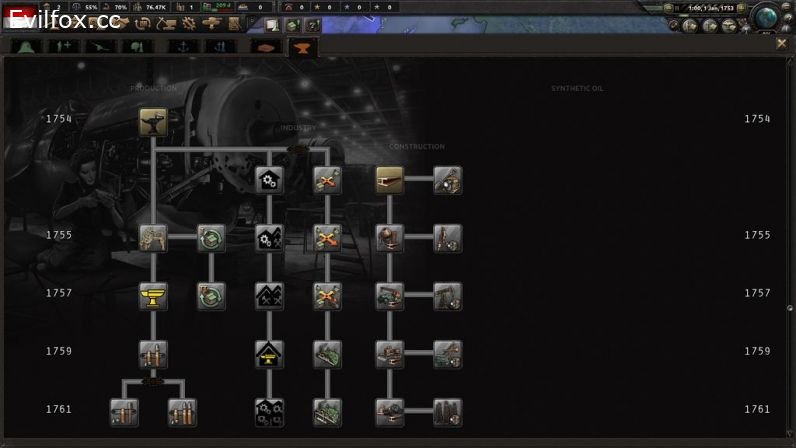
Task: Select the house-with-gears technology under Industry
Action: click(269, 180)
